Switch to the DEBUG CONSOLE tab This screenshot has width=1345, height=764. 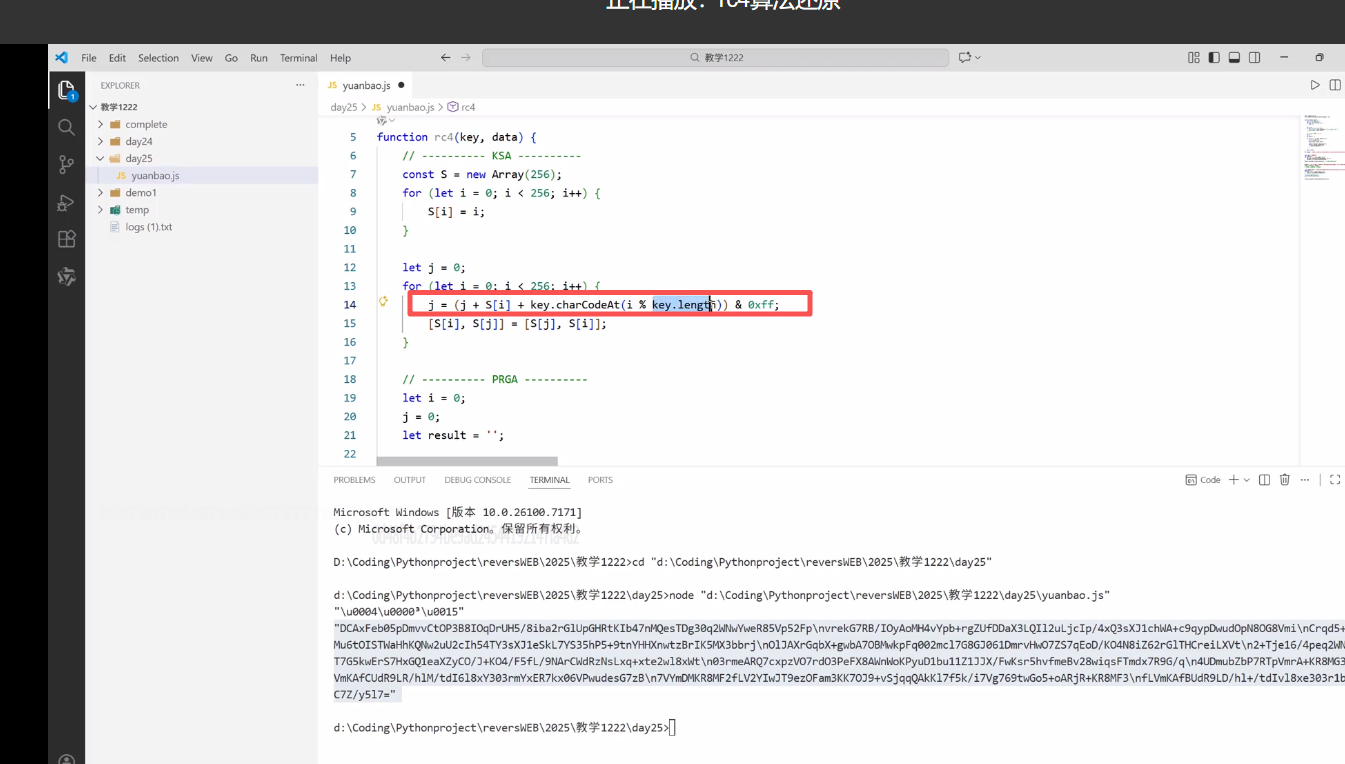pos(478,480)
